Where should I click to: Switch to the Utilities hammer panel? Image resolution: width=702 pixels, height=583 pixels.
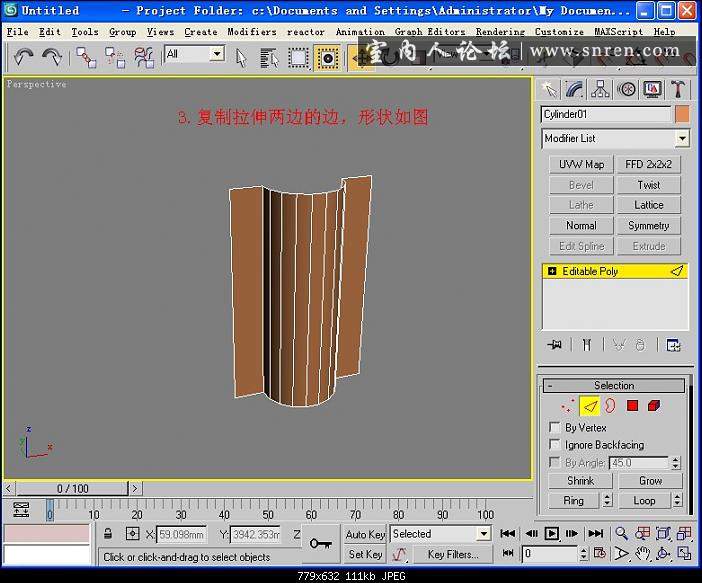click(x=678, y=89)
